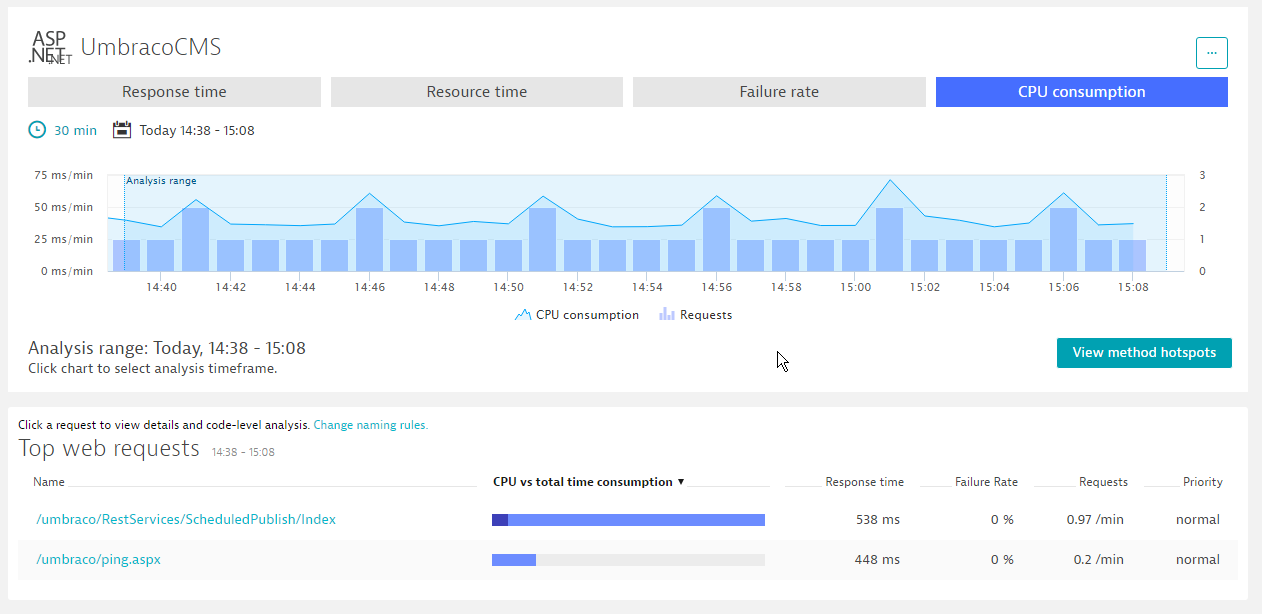Click the Analysis range label in chart
The height and width of the screenshot is (614, 1262).
[161, 181]
